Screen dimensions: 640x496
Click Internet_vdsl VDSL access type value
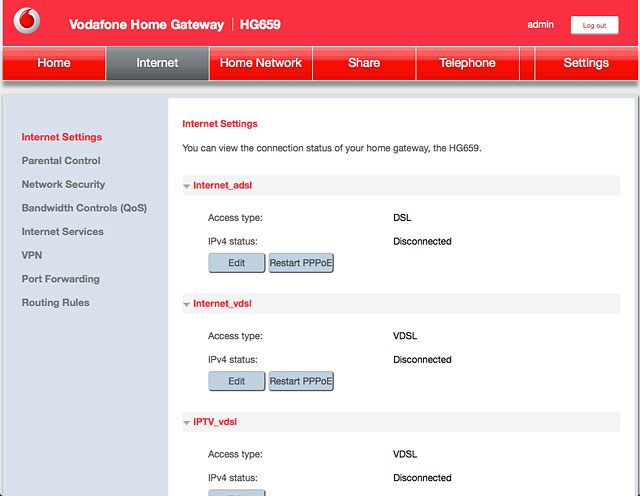tap(405, 336)
